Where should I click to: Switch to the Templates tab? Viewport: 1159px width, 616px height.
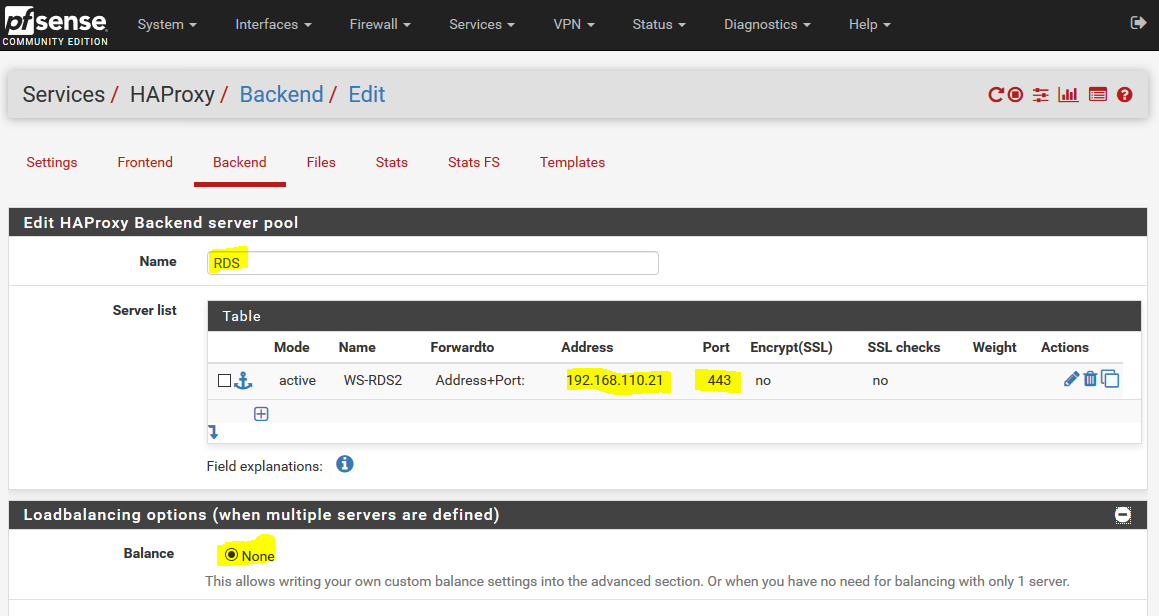coord(572,162)
